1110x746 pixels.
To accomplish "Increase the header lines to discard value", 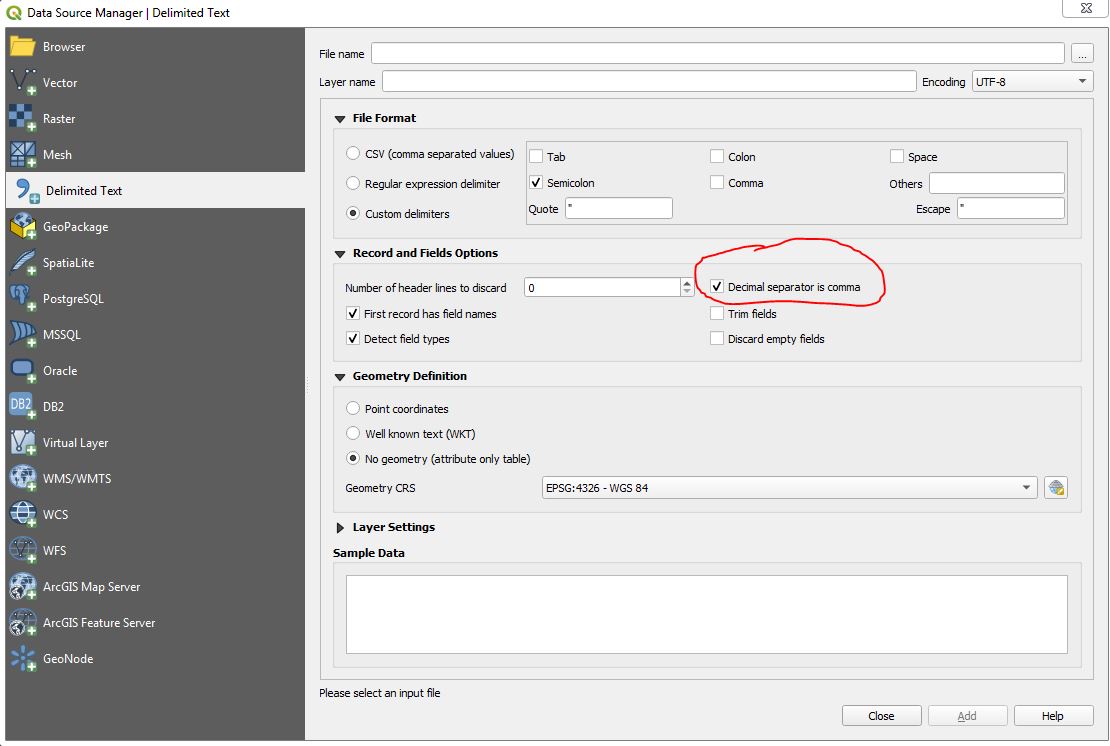I will 687,282.
